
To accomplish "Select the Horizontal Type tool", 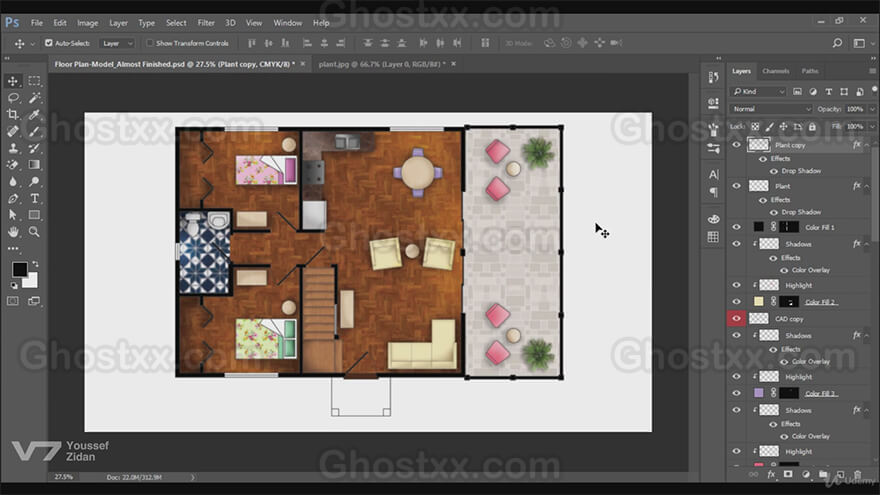I will click(34, 198).
